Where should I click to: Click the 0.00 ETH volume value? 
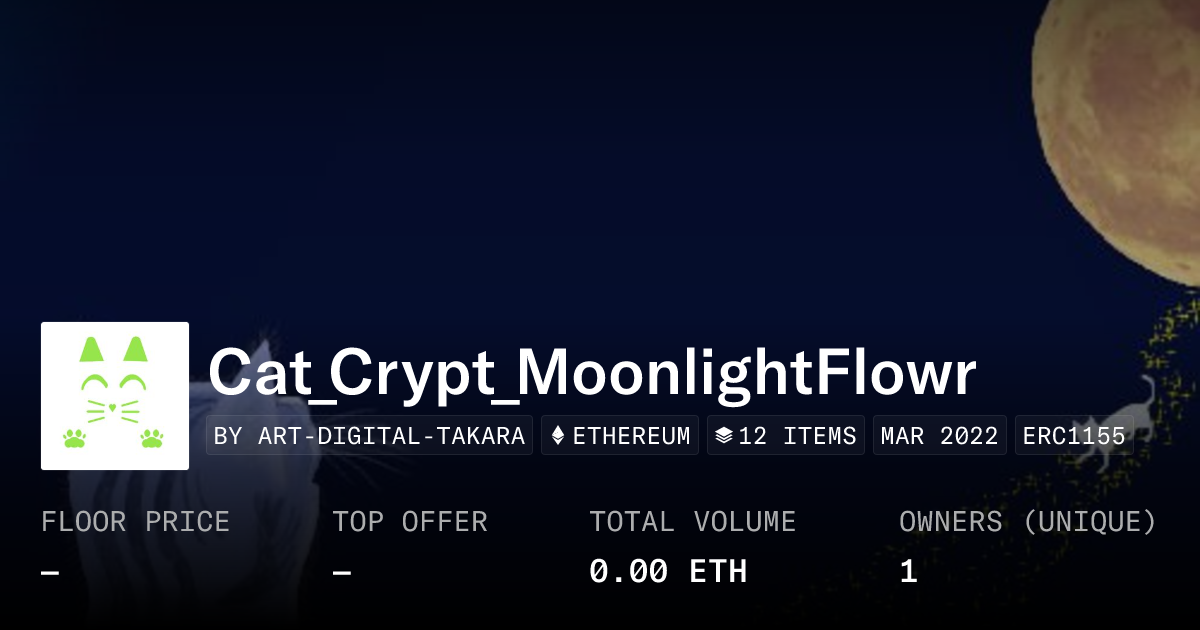click(x=667, y=572)
